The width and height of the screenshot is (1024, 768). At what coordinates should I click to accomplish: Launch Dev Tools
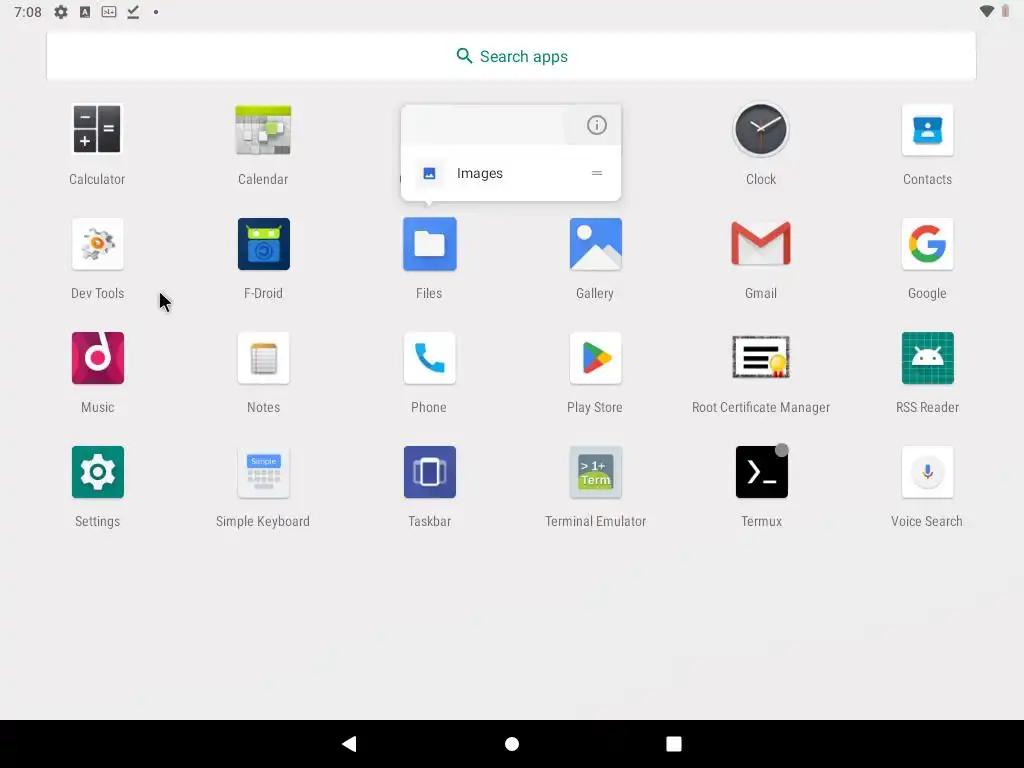pos(97,244)
